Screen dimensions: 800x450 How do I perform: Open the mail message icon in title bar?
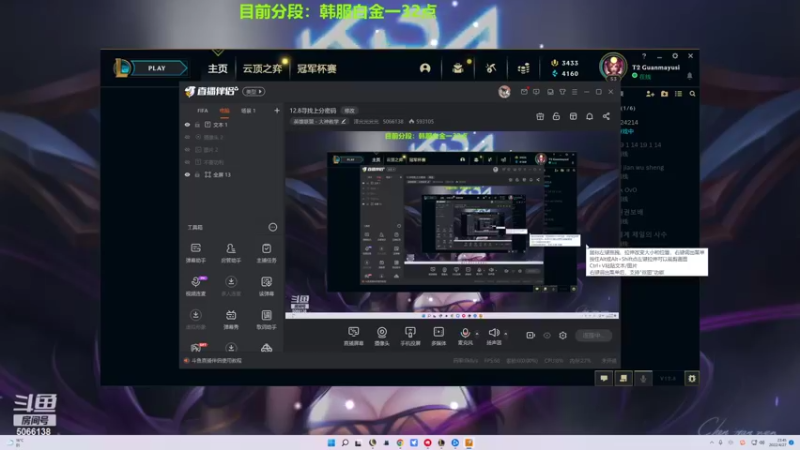(524, 92)
